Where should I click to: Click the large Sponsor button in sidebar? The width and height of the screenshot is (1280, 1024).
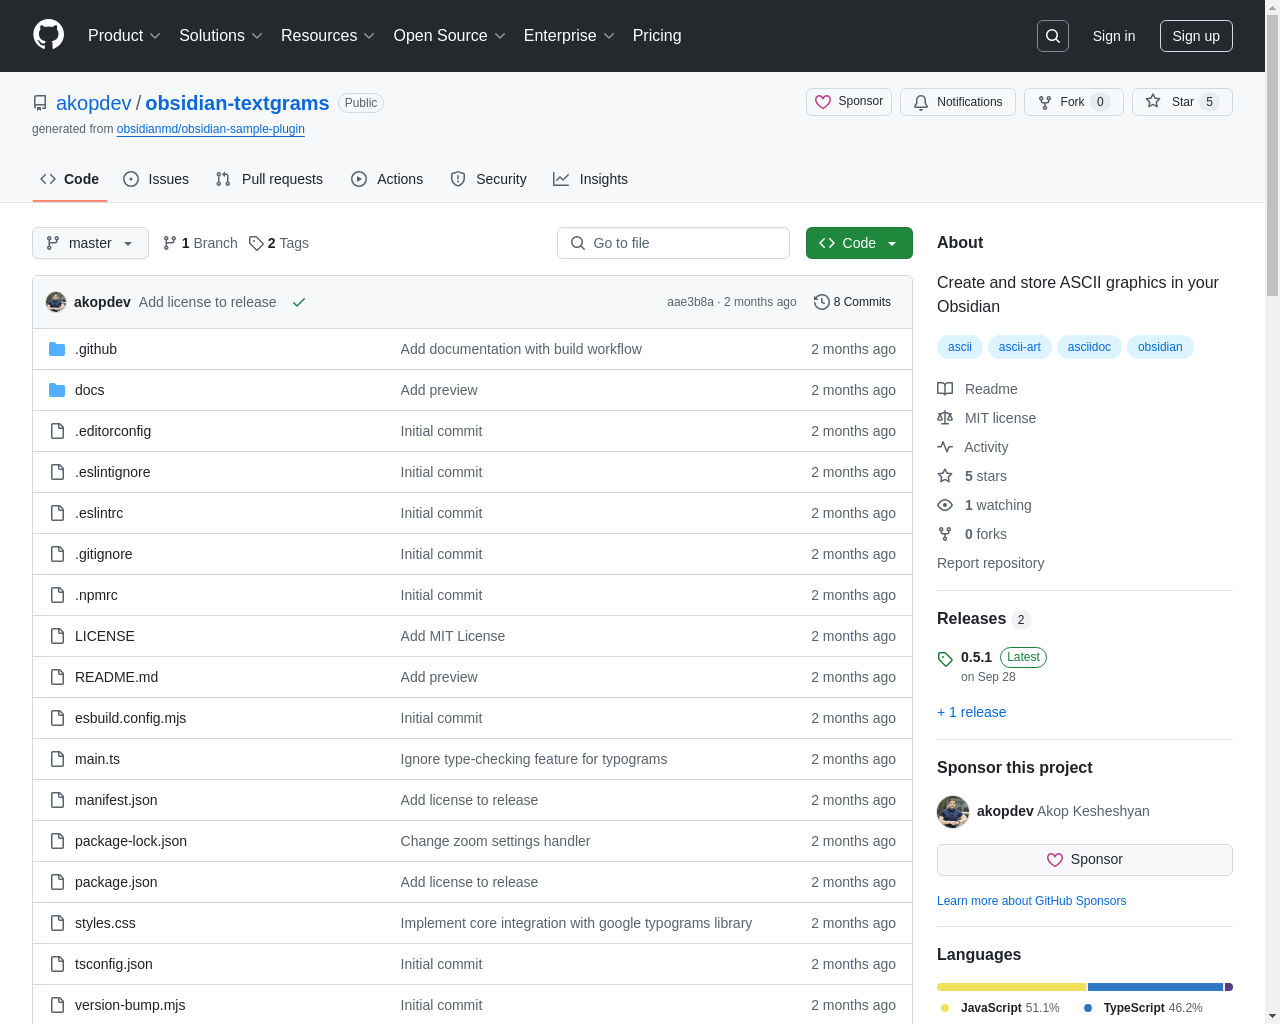(1085, 860)
